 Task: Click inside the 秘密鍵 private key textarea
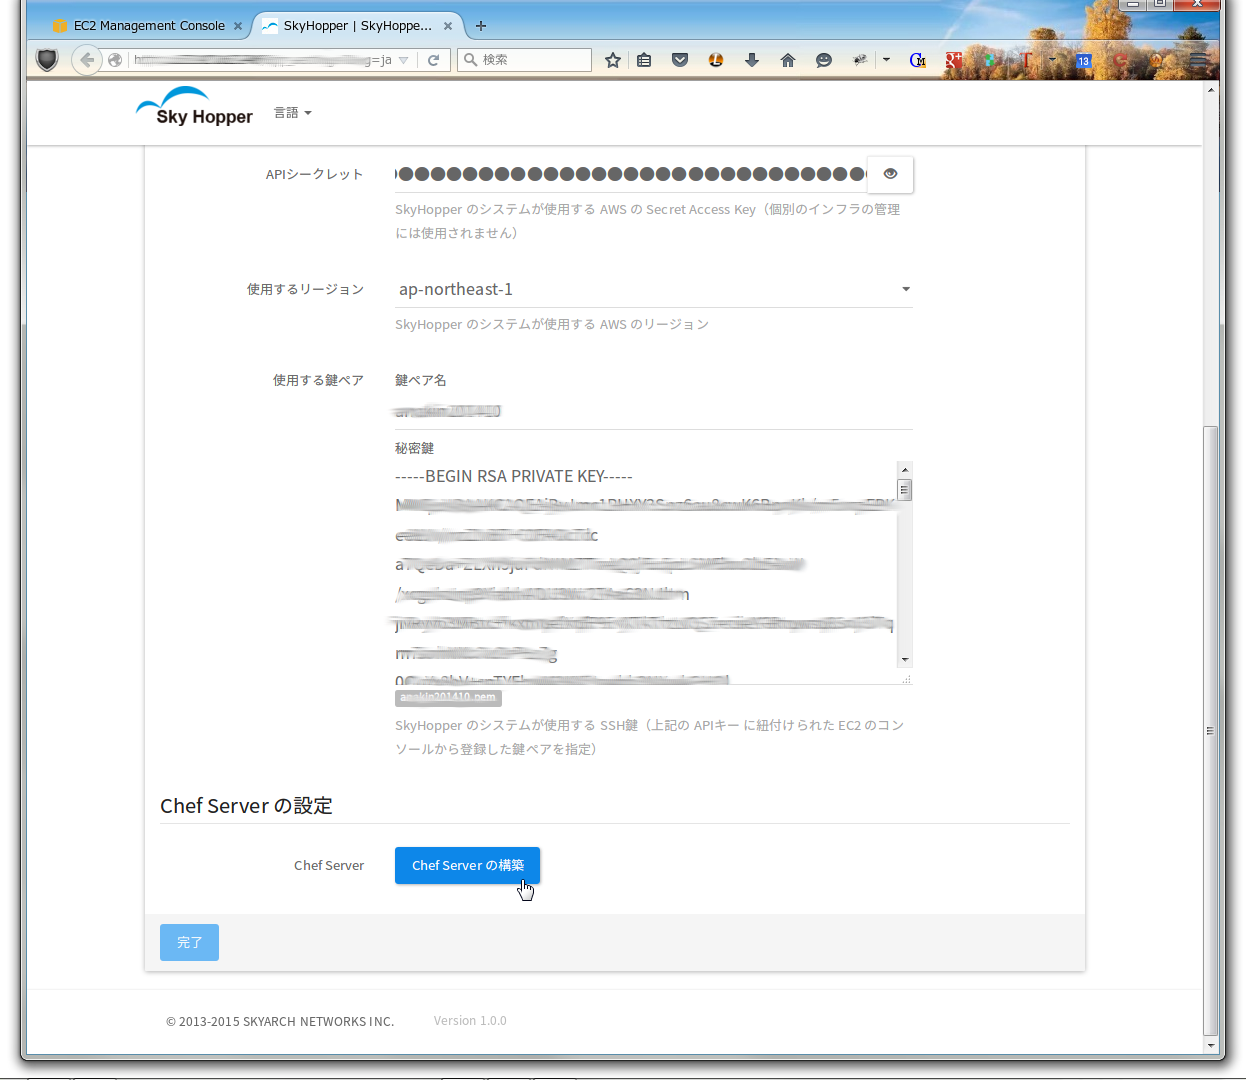[646, 573]
